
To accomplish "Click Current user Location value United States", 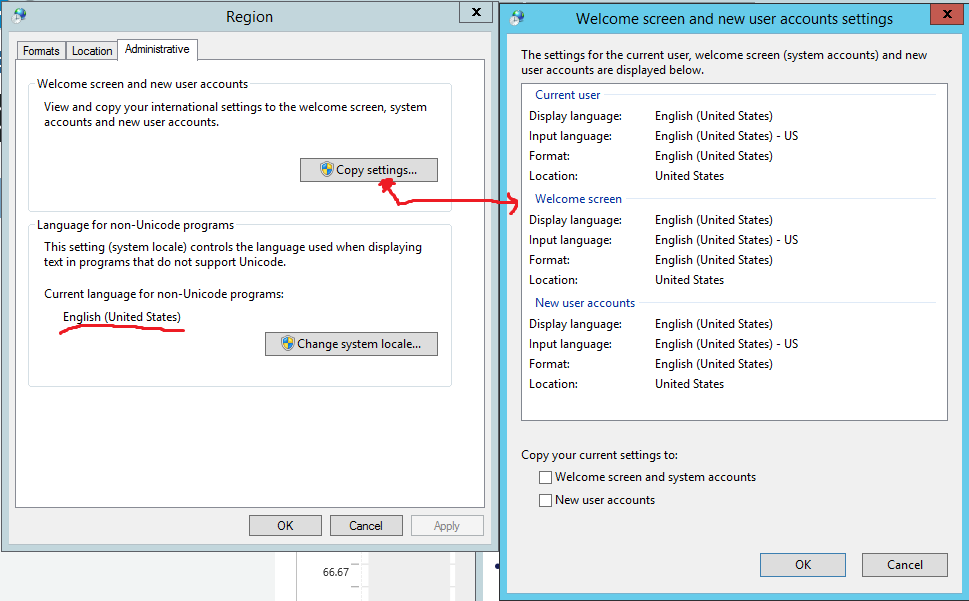I will [689, 176].
